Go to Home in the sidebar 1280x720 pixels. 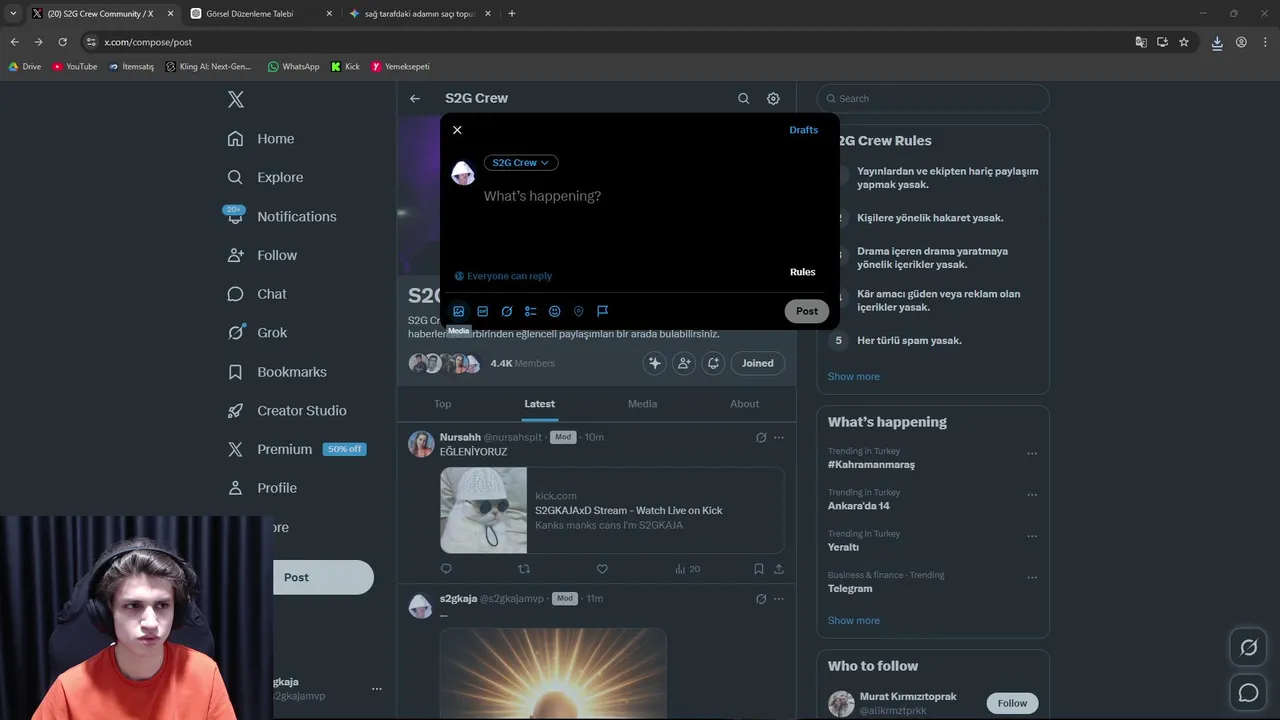(261, 139)
